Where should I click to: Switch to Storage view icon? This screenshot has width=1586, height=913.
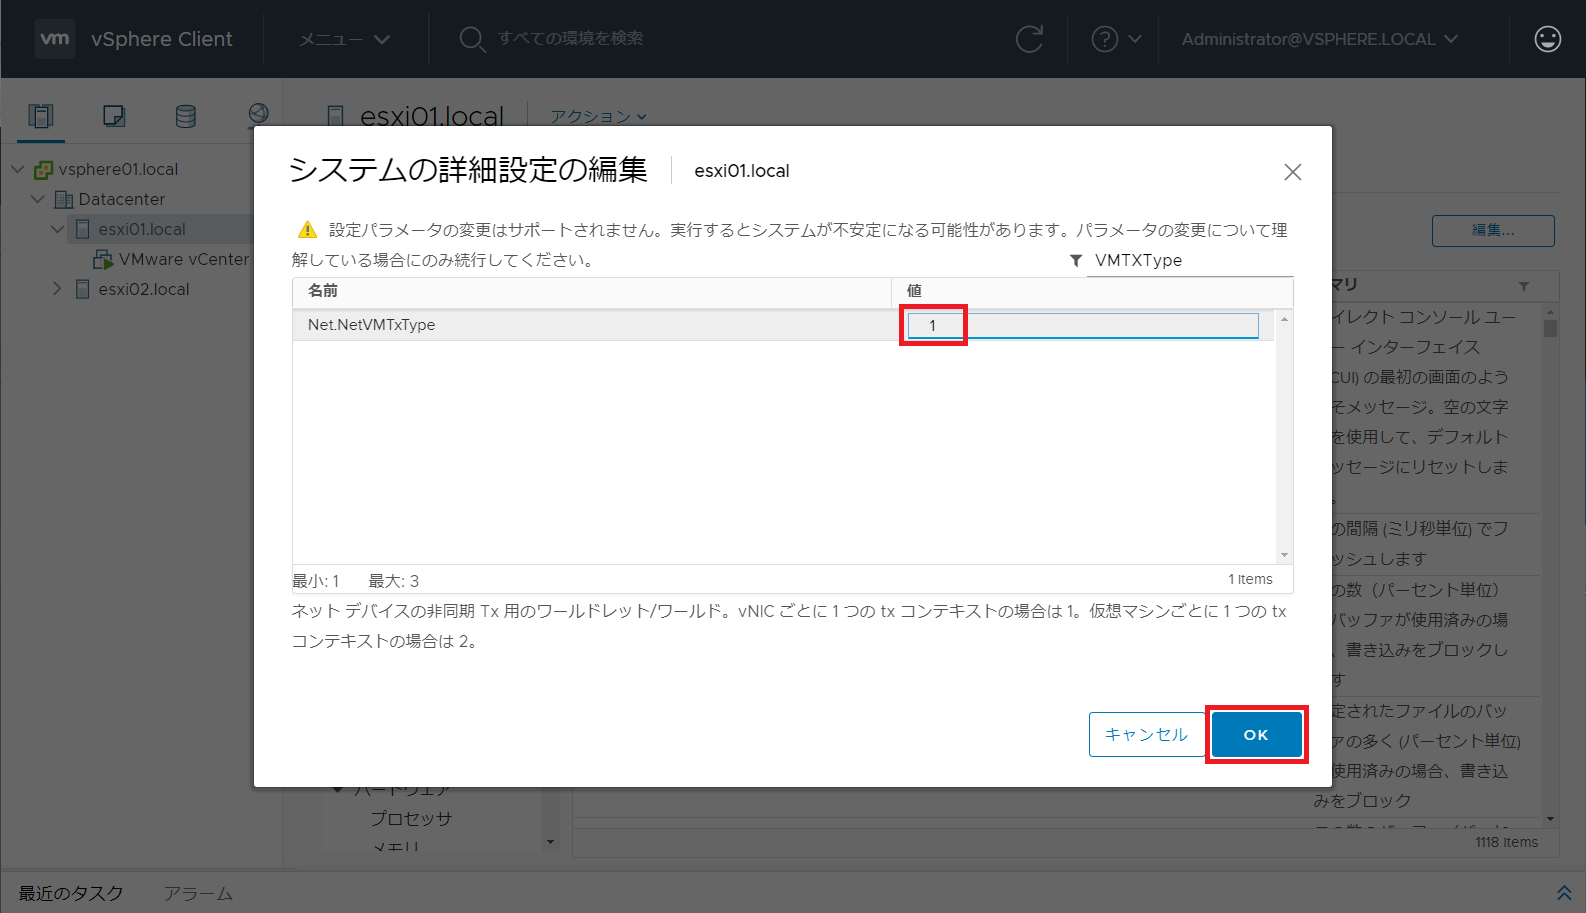pyautogui.click(x=186, y=116)
